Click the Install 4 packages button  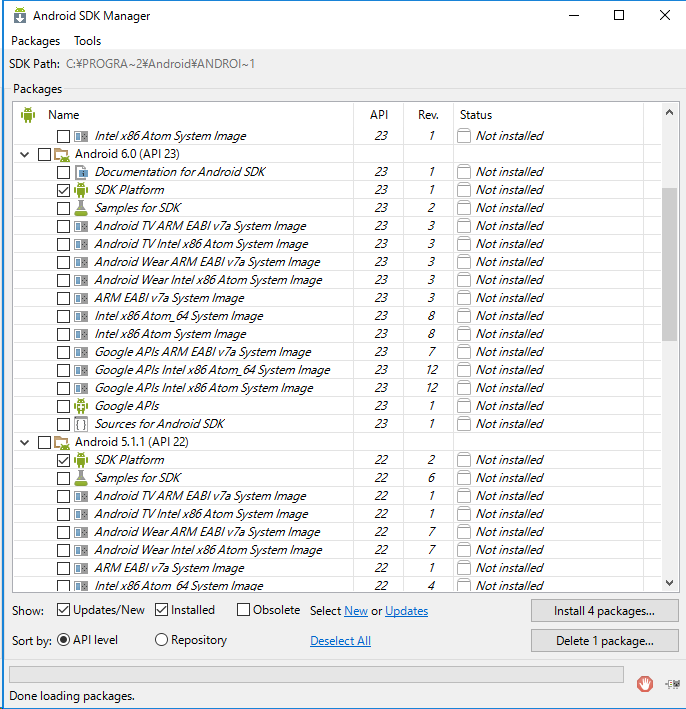604,611
